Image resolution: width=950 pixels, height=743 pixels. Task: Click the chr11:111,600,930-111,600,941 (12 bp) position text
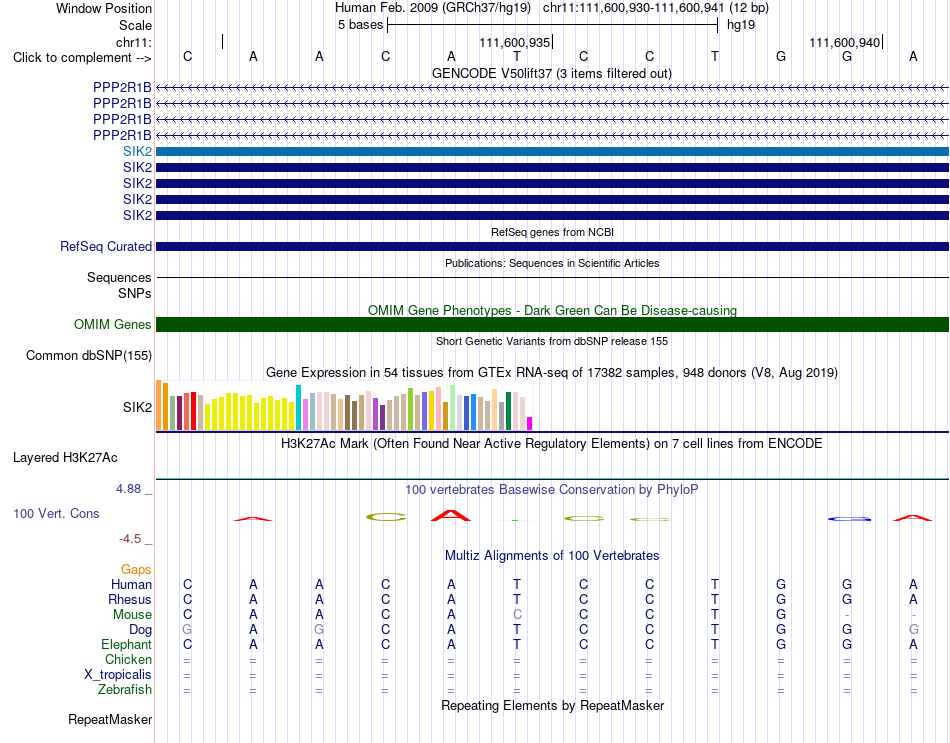[656, 8]
